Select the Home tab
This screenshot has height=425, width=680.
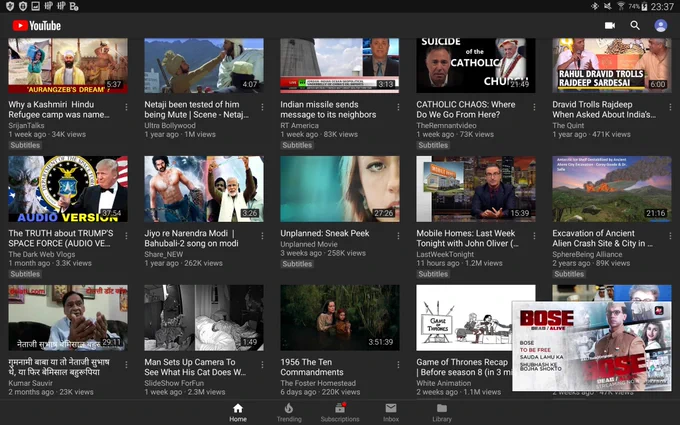pyautogui.click(x=238, y=412)
